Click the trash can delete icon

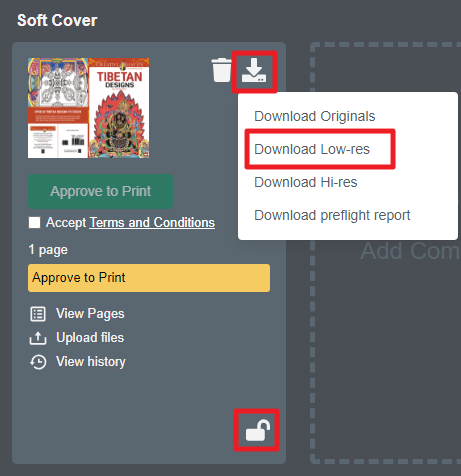tap(221, 70)
